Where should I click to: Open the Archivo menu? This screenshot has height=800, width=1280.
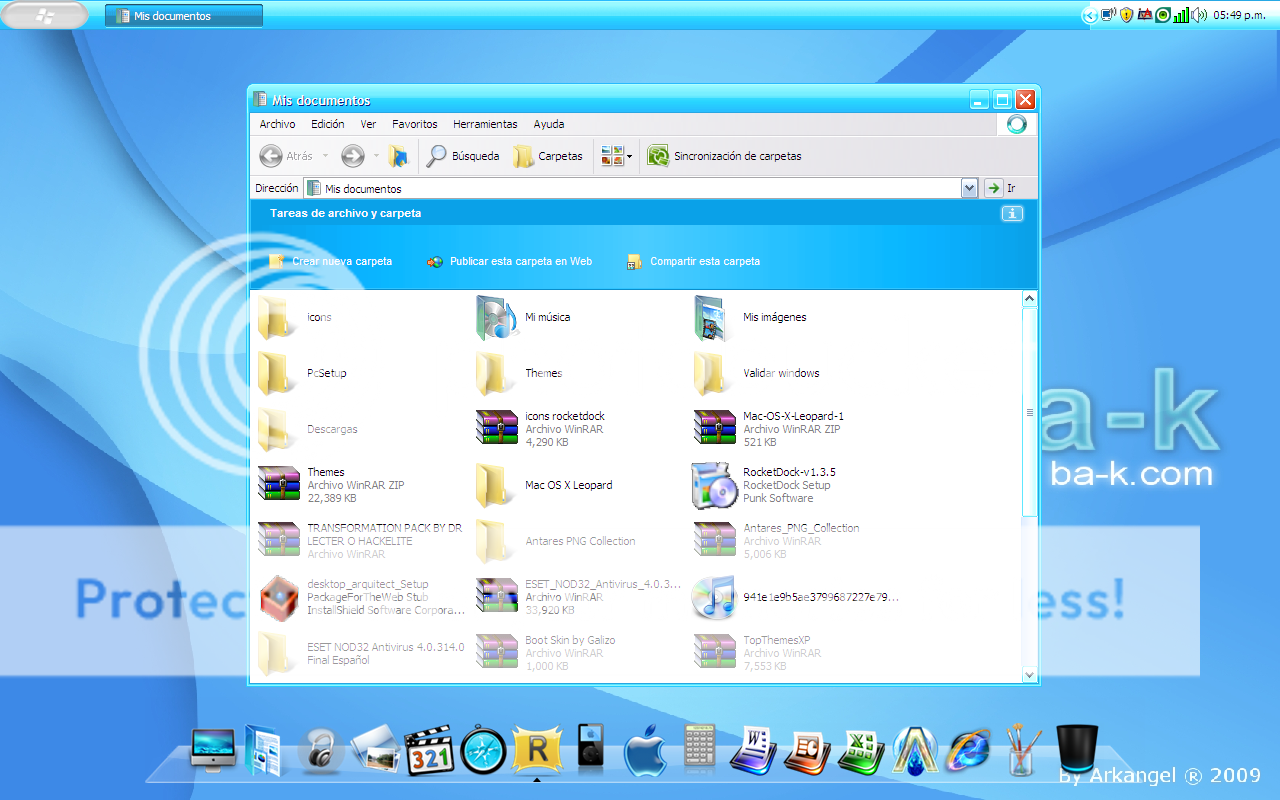coord(277,124)
